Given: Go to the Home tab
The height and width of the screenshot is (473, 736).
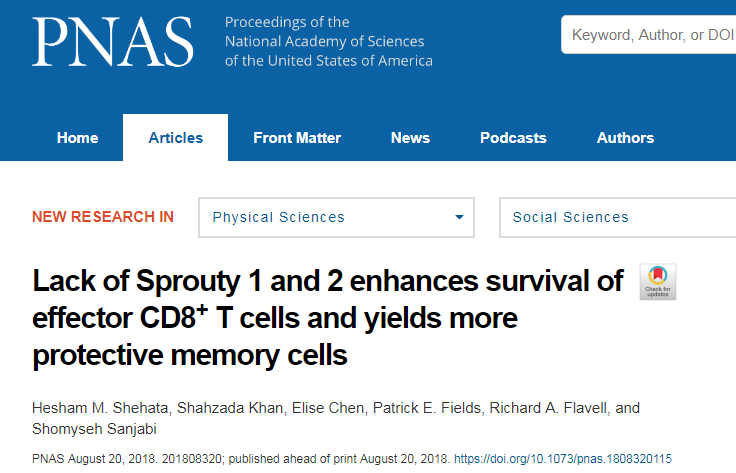Looking at the screenshot, I should 77,138.
